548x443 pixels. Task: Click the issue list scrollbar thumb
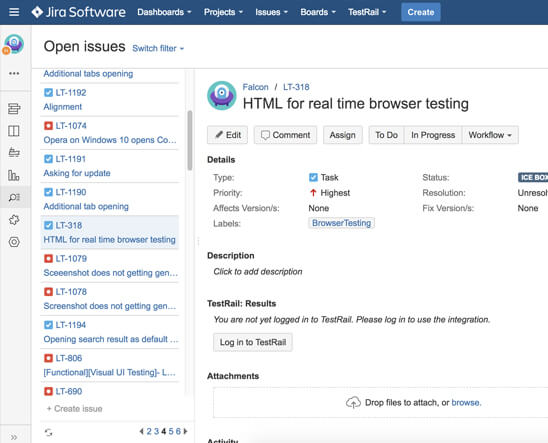click(x=190, y=140)
